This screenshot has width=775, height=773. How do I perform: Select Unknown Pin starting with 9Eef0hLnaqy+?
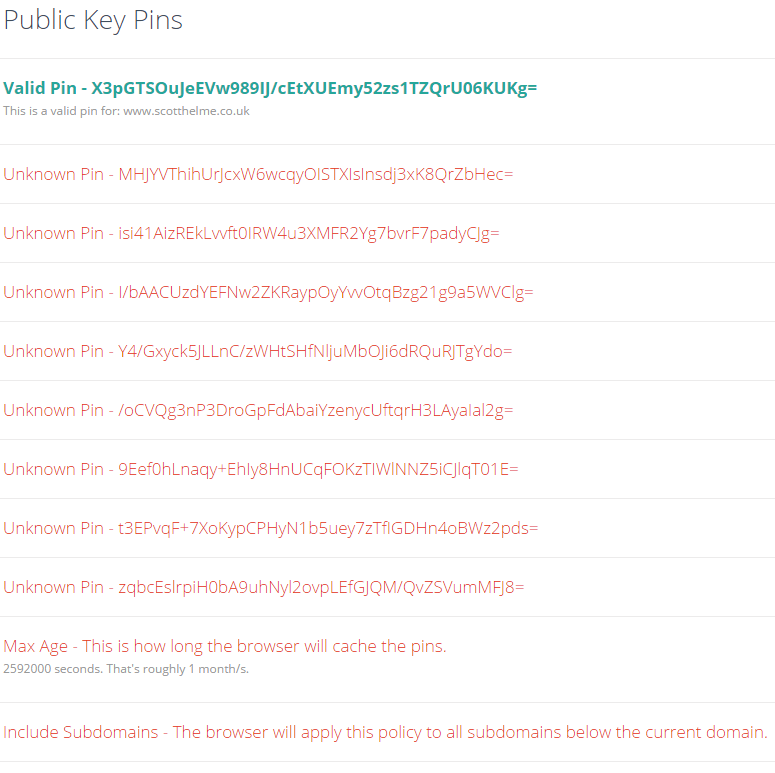pyautogui.click(x=260, y=469)
